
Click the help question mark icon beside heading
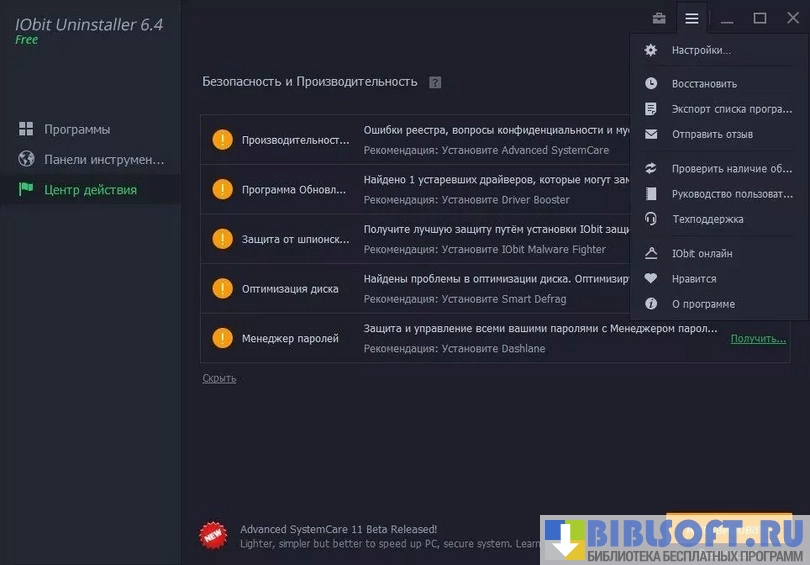[435, 82]
